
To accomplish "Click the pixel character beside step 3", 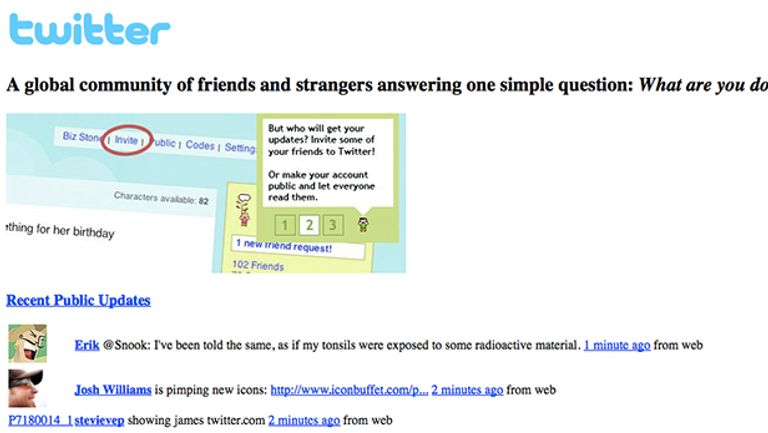I will coord(362,224).
